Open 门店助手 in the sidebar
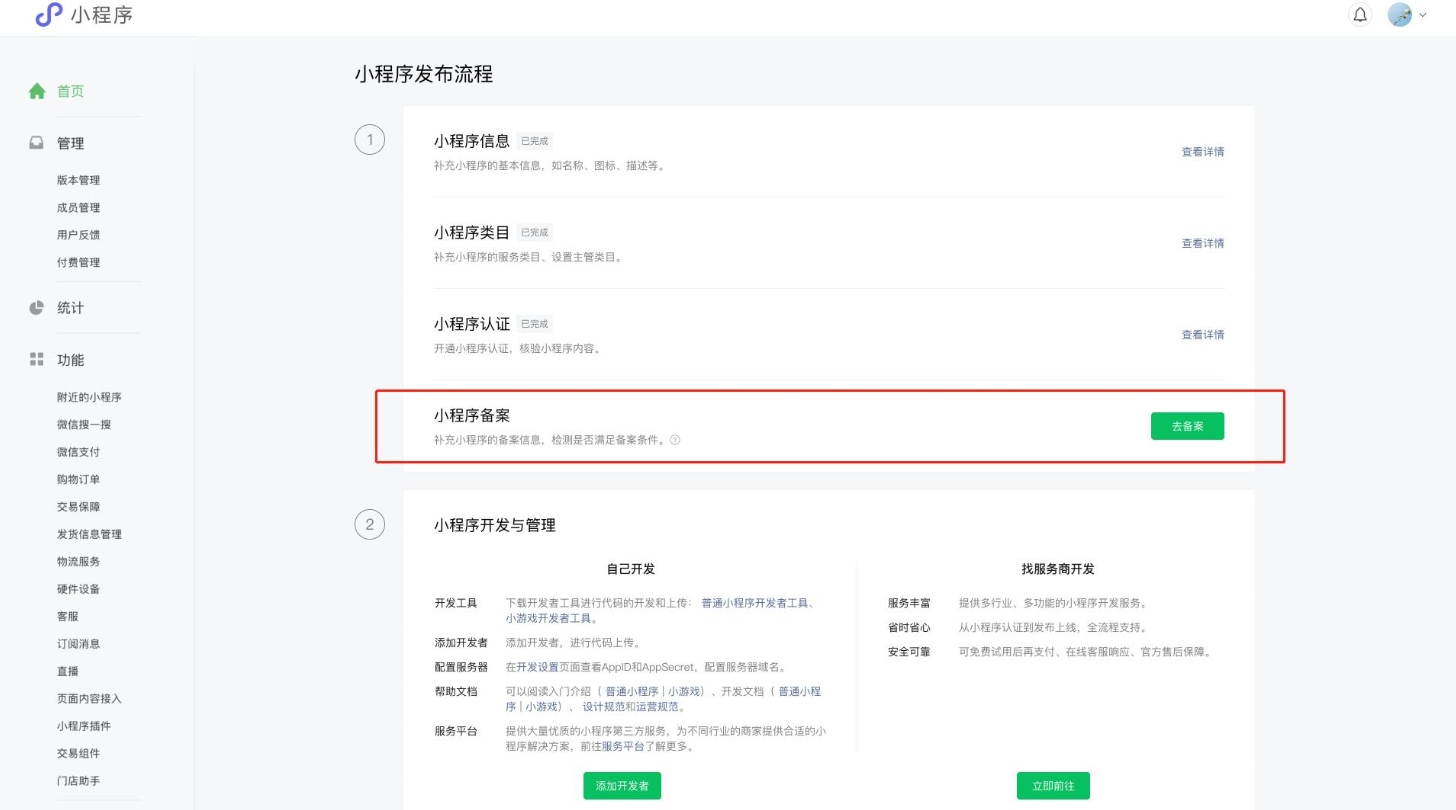The width and height of the screenshot is (1456, 810). pos(78,781)
